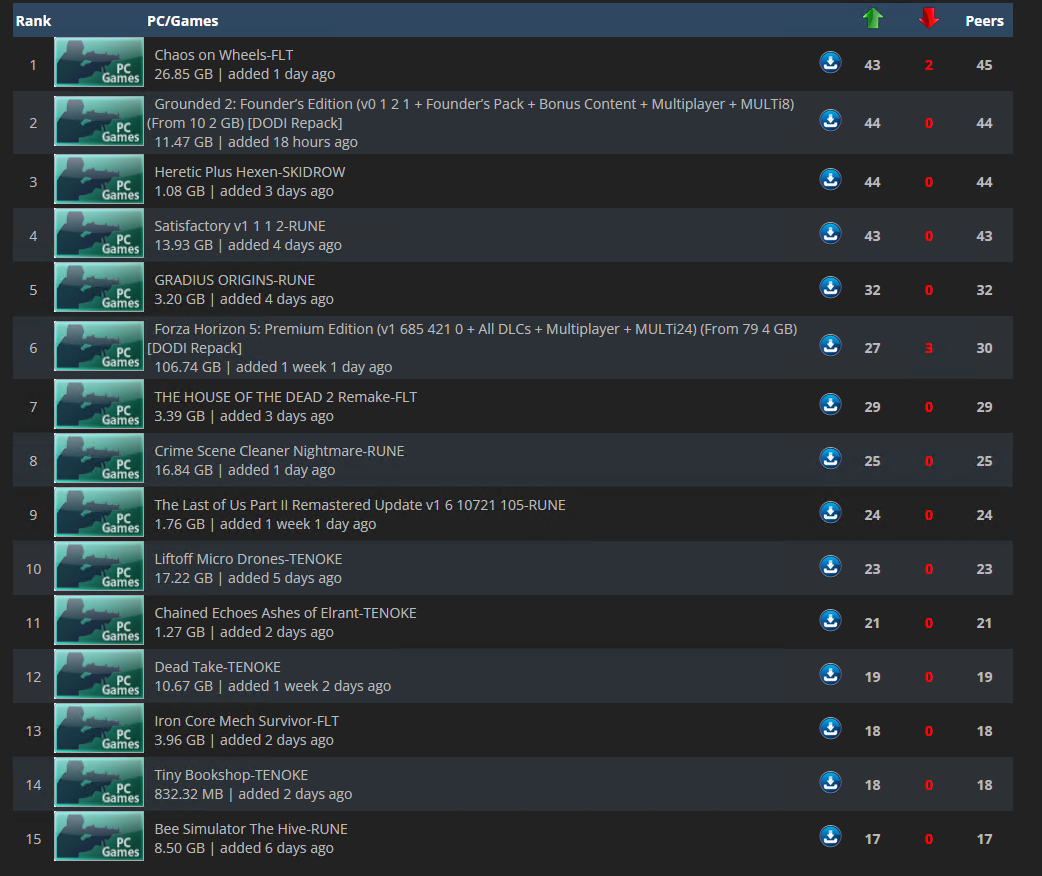Open Bee Simulator The Hive-RUNE link
This screenshot has height=876, width=1042.
pyautogui.click(x=251, y=829)
